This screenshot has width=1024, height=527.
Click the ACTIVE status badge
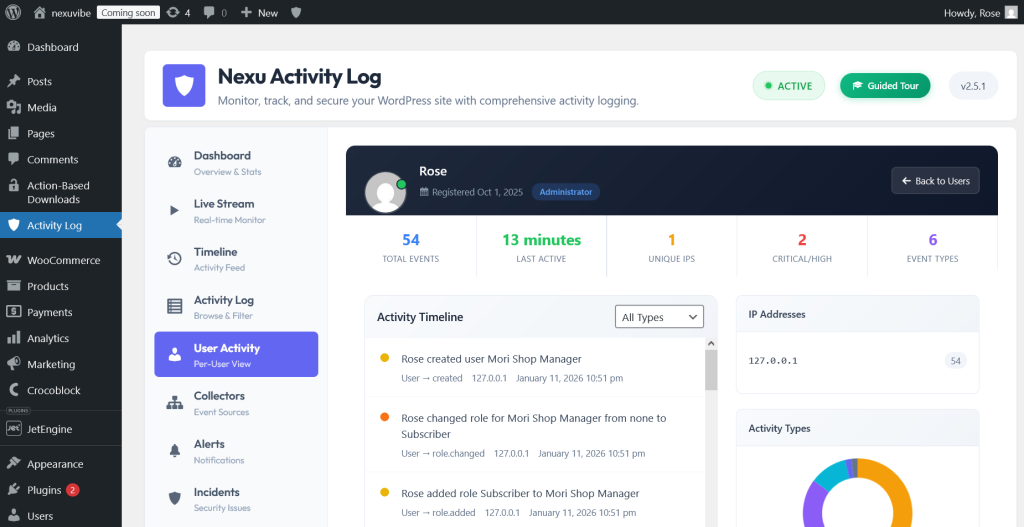[x=789, y=86]
